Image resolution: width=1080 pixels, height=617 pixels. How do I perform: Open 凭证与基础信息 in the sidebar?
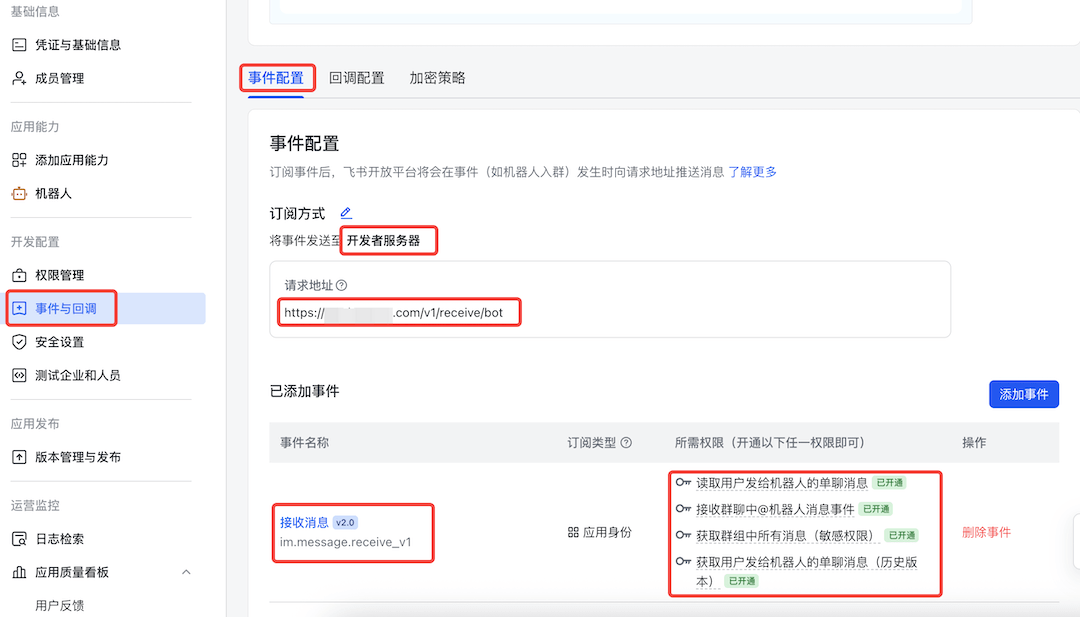[78, 45]
